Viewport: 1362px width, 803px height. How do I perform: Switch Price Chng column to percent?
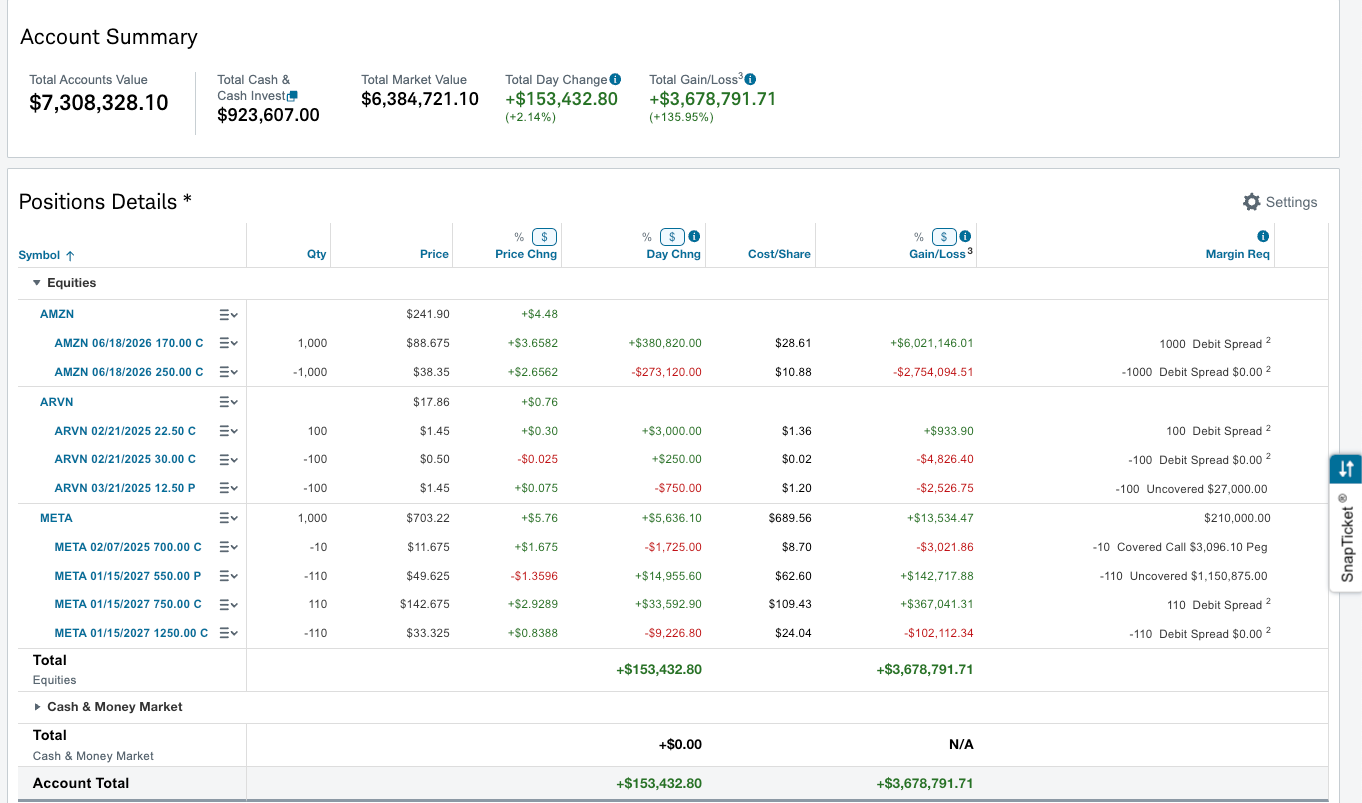[x=519, y=237]
